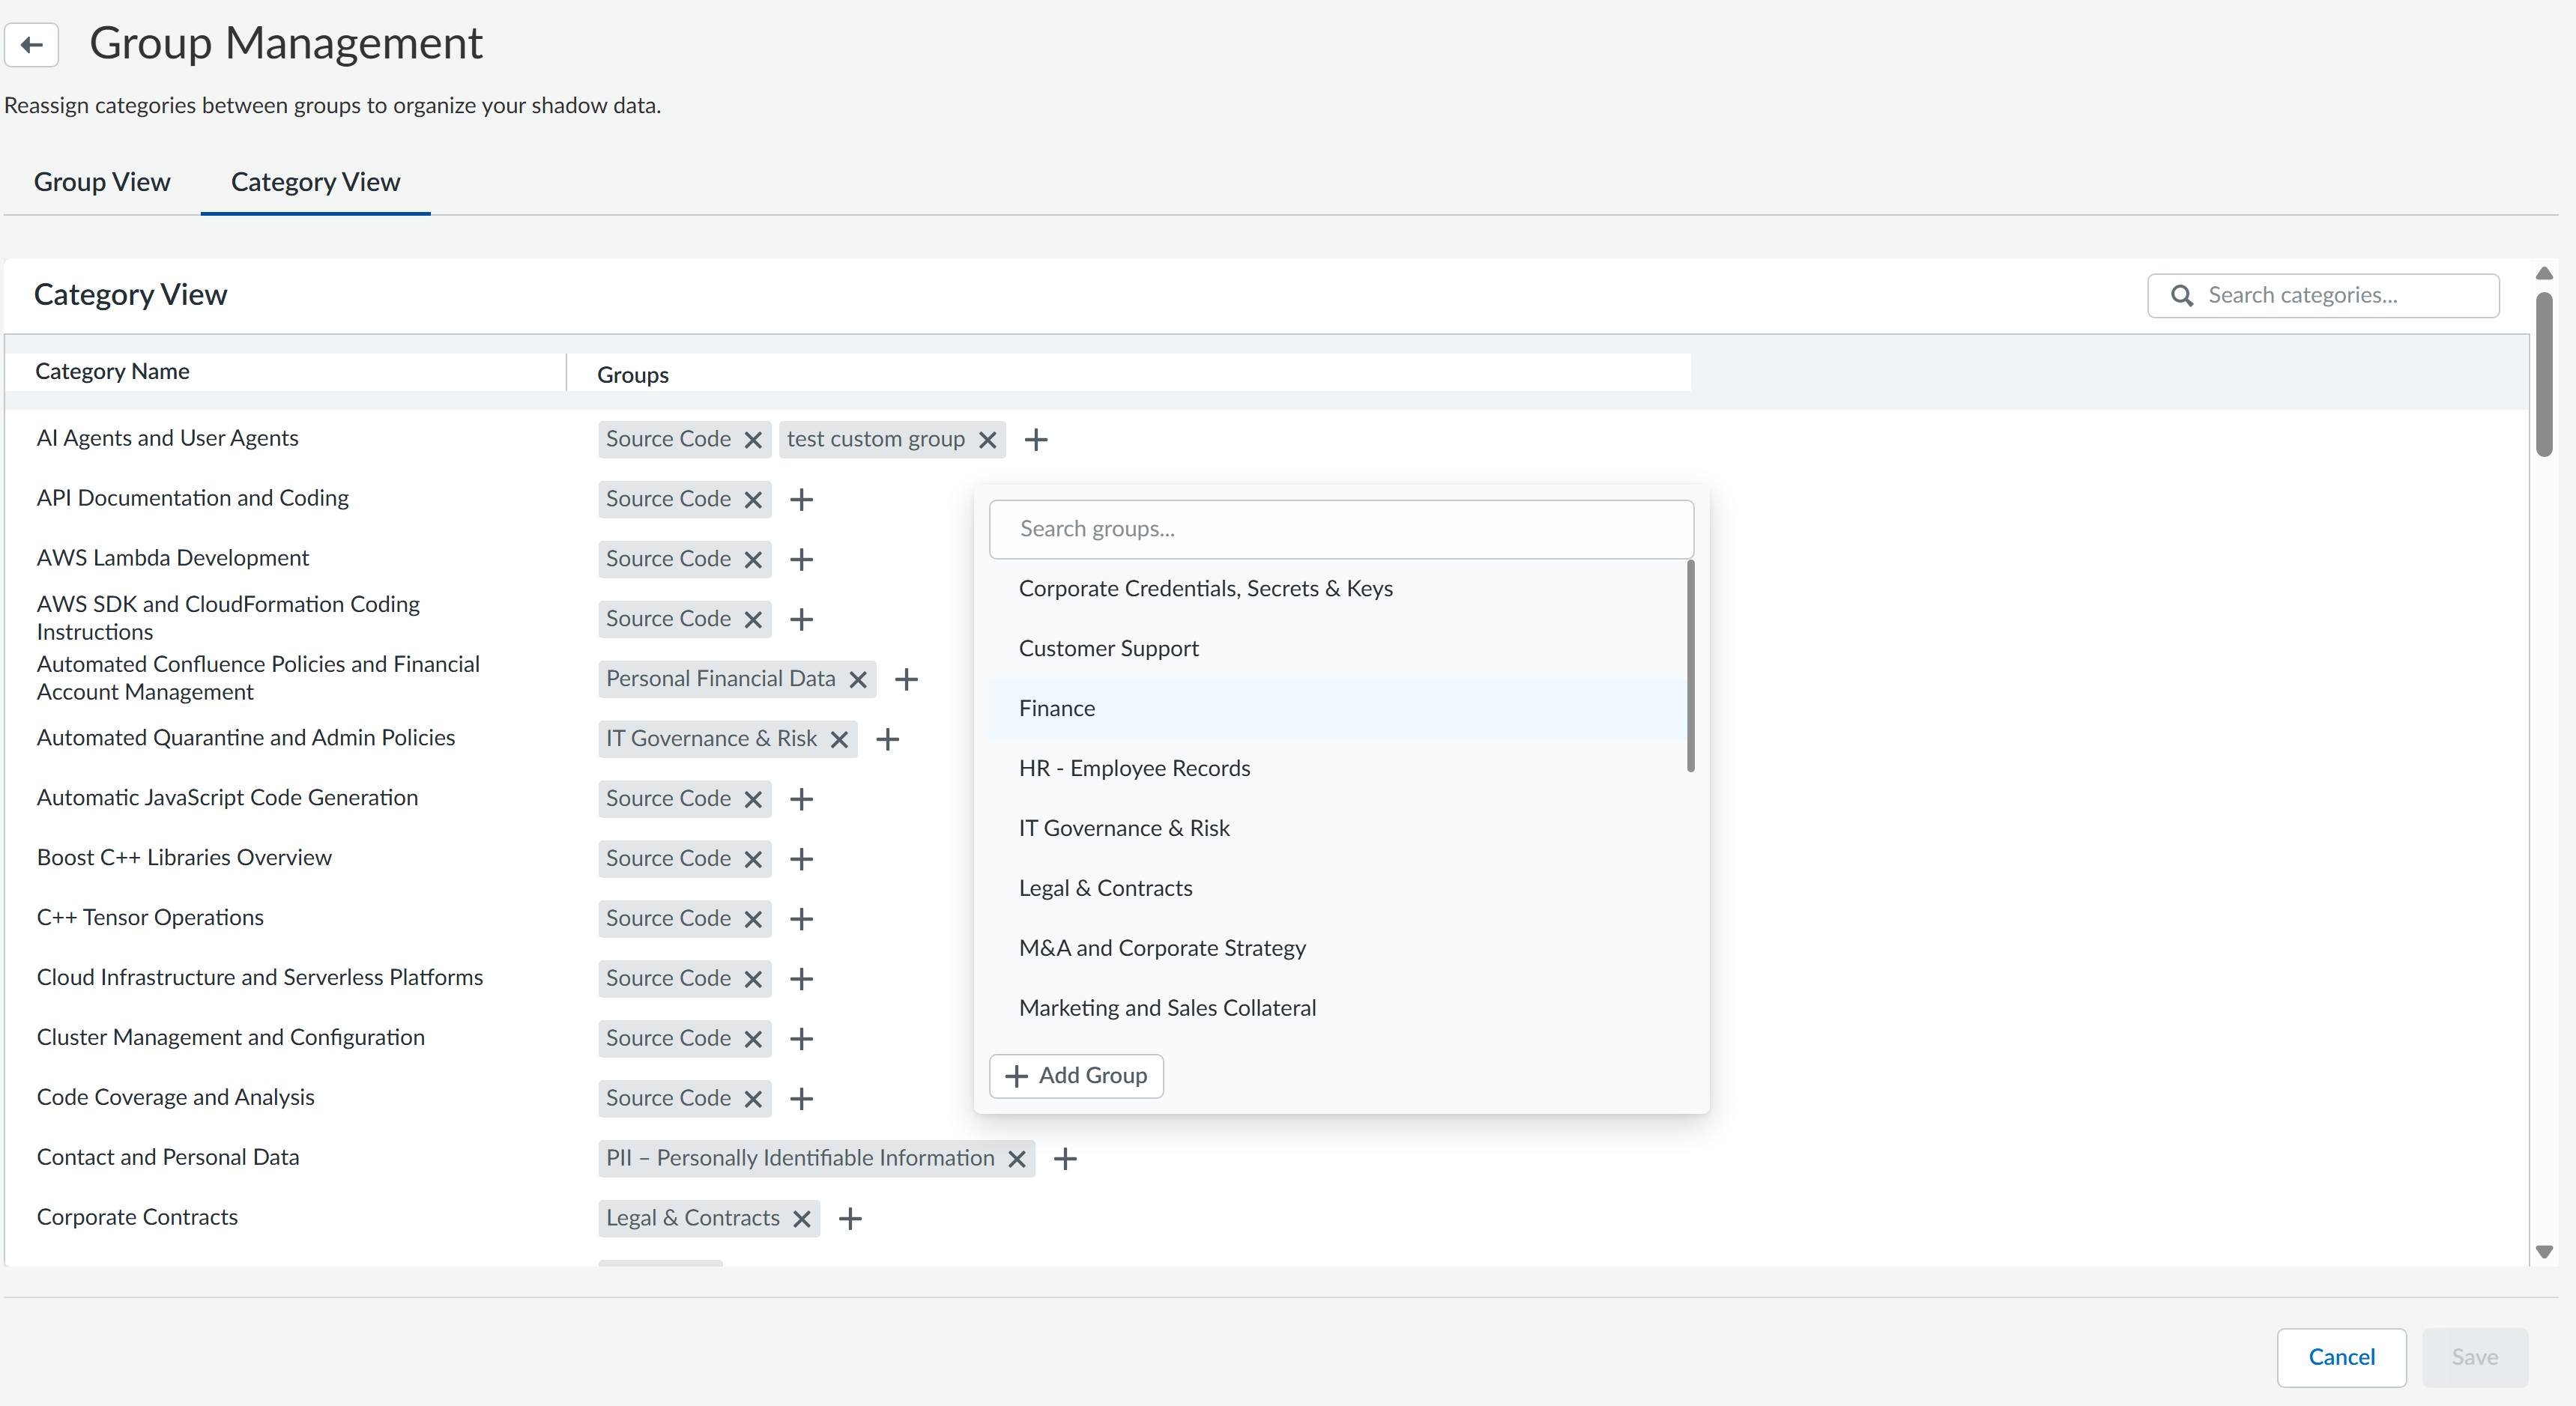Remove Source Code from Code Coverage and Analysis
Image resolution: width=2576 pixels, height=1406 pixels.
[753, 1100]
